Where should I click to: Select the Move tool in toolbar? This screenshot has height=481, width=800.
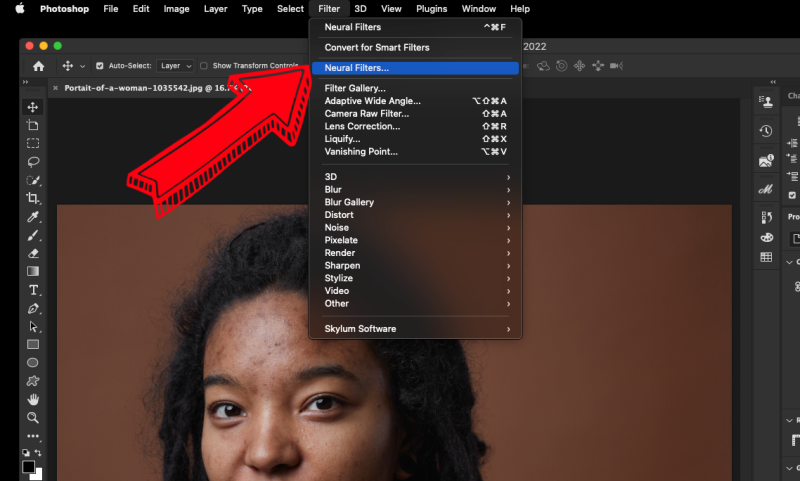pos(33,107)
